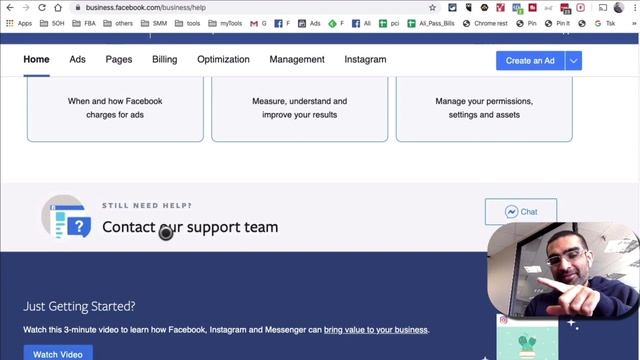Image resolution: width=640 pixels, height=360 pixels.
Task: Switch to the Pages tab
Action: [x=119, y=60]
